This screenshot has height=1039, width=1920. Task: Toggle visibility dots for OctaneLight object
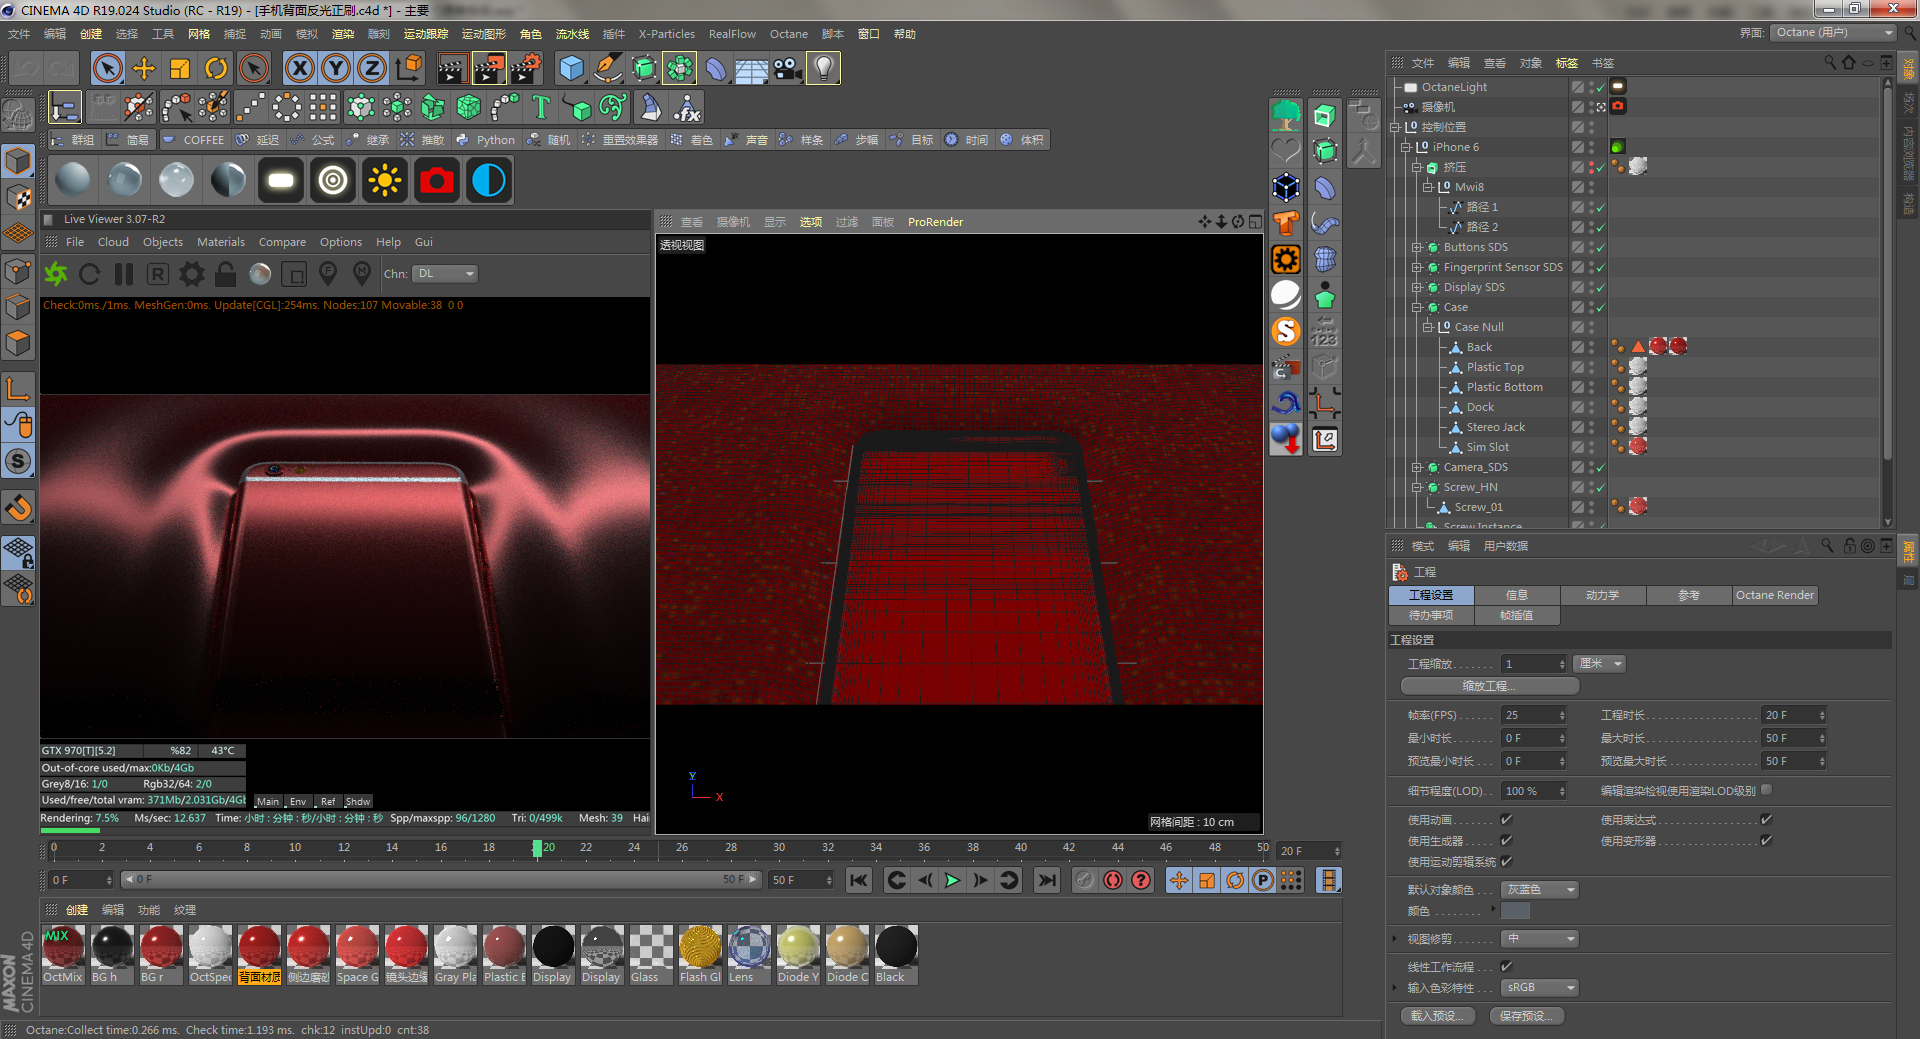pos(1591,87)
